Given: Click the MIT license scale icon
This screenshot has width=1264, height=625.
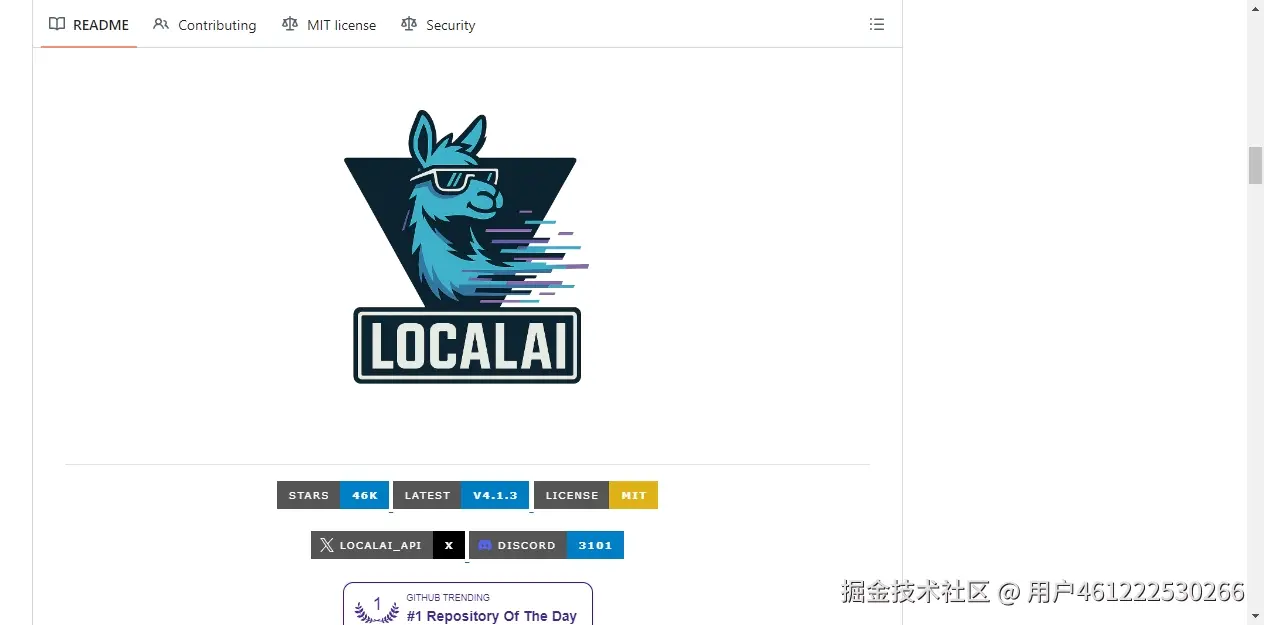Looking at the screenshot, I should click(290, 24).
